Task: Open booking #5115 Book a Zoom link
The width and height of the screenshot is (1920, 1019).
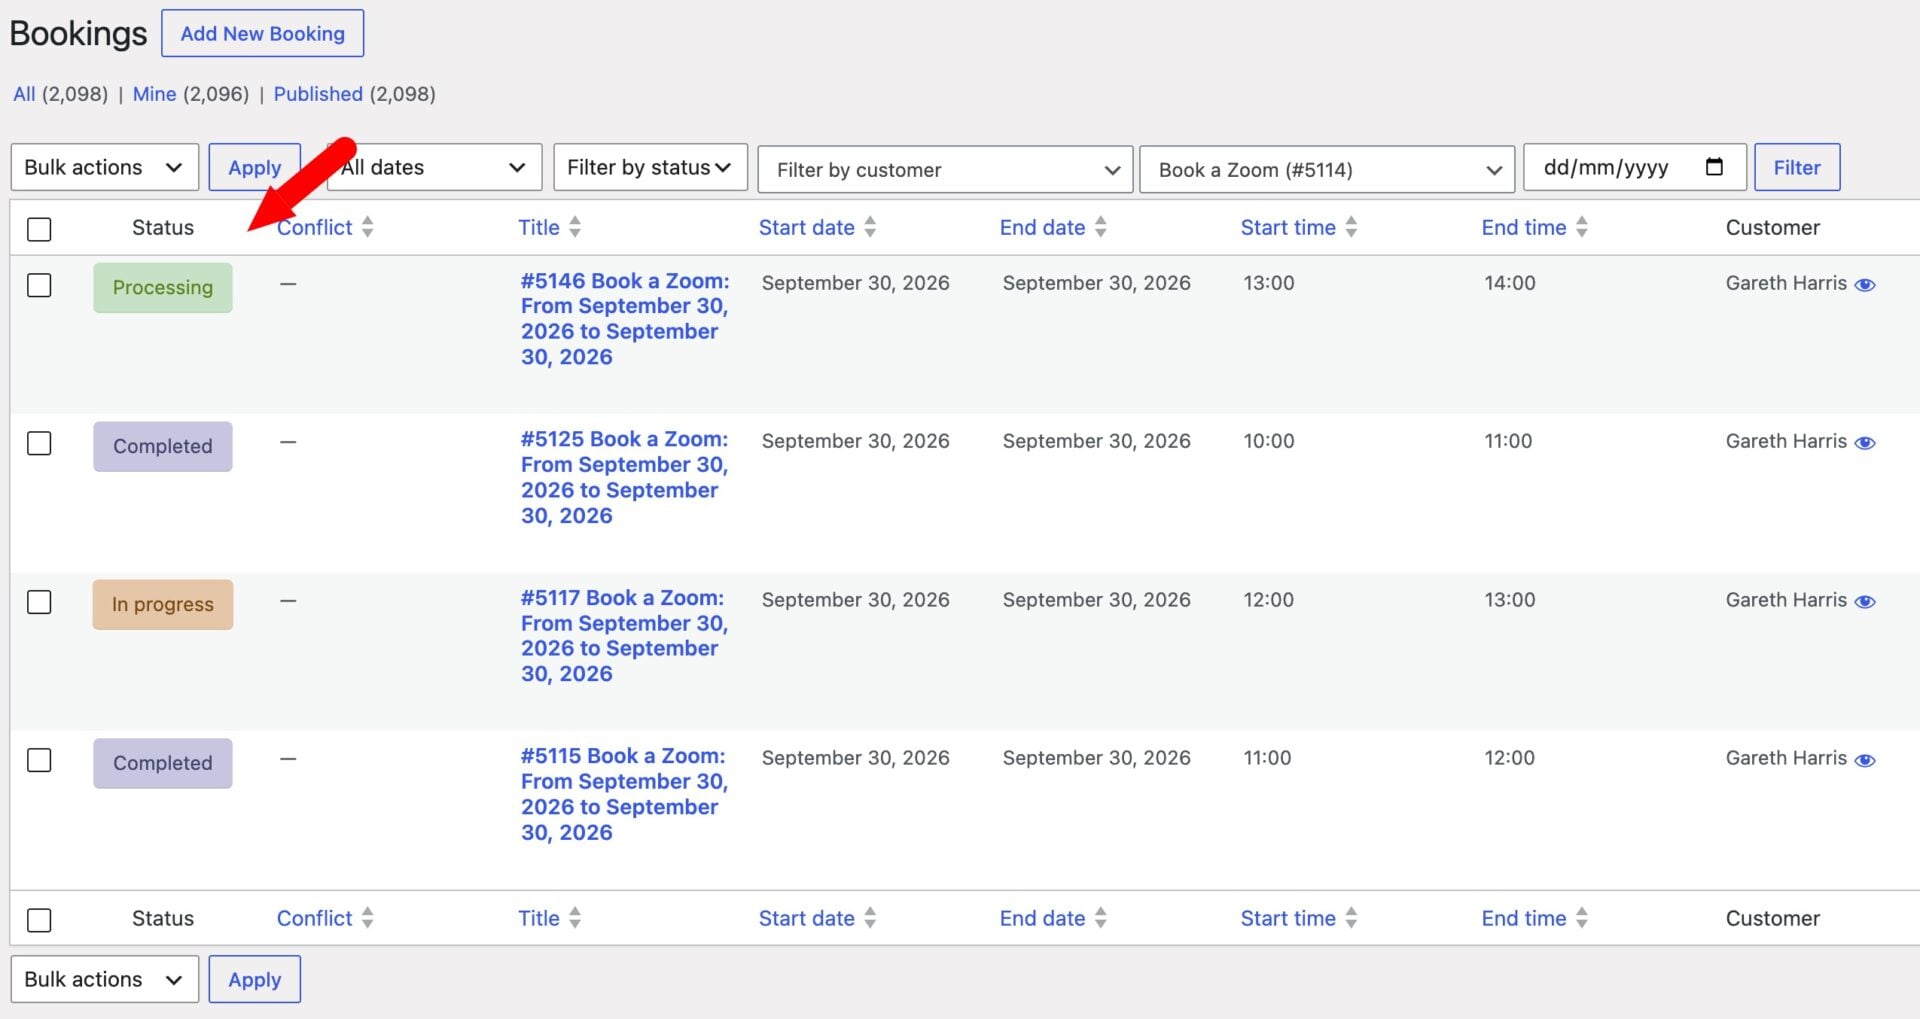Action: (624, 794)
